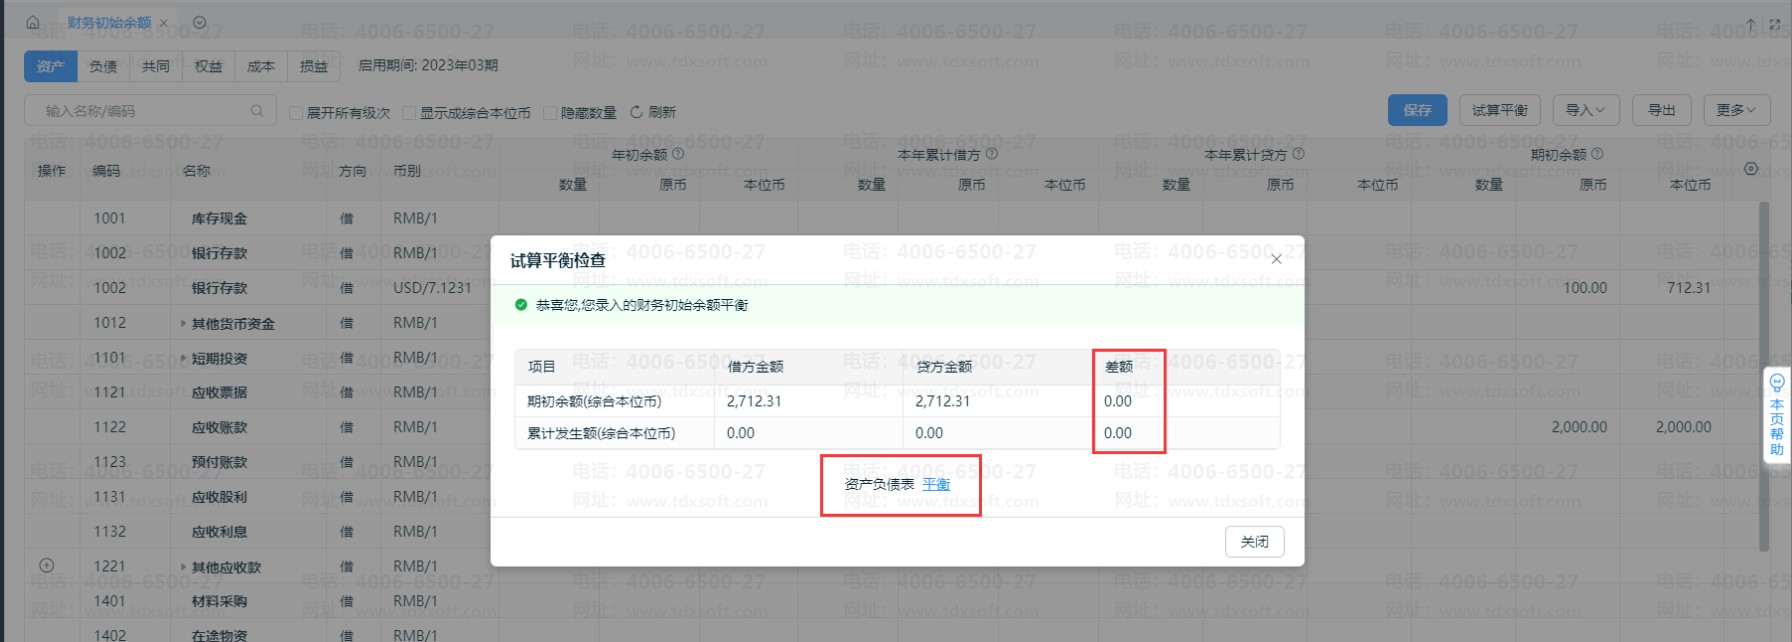The height and width of the screenshot is (642, 1792).
Task: Open the 导入 dropdown
Action: (x=1585, y=110)
